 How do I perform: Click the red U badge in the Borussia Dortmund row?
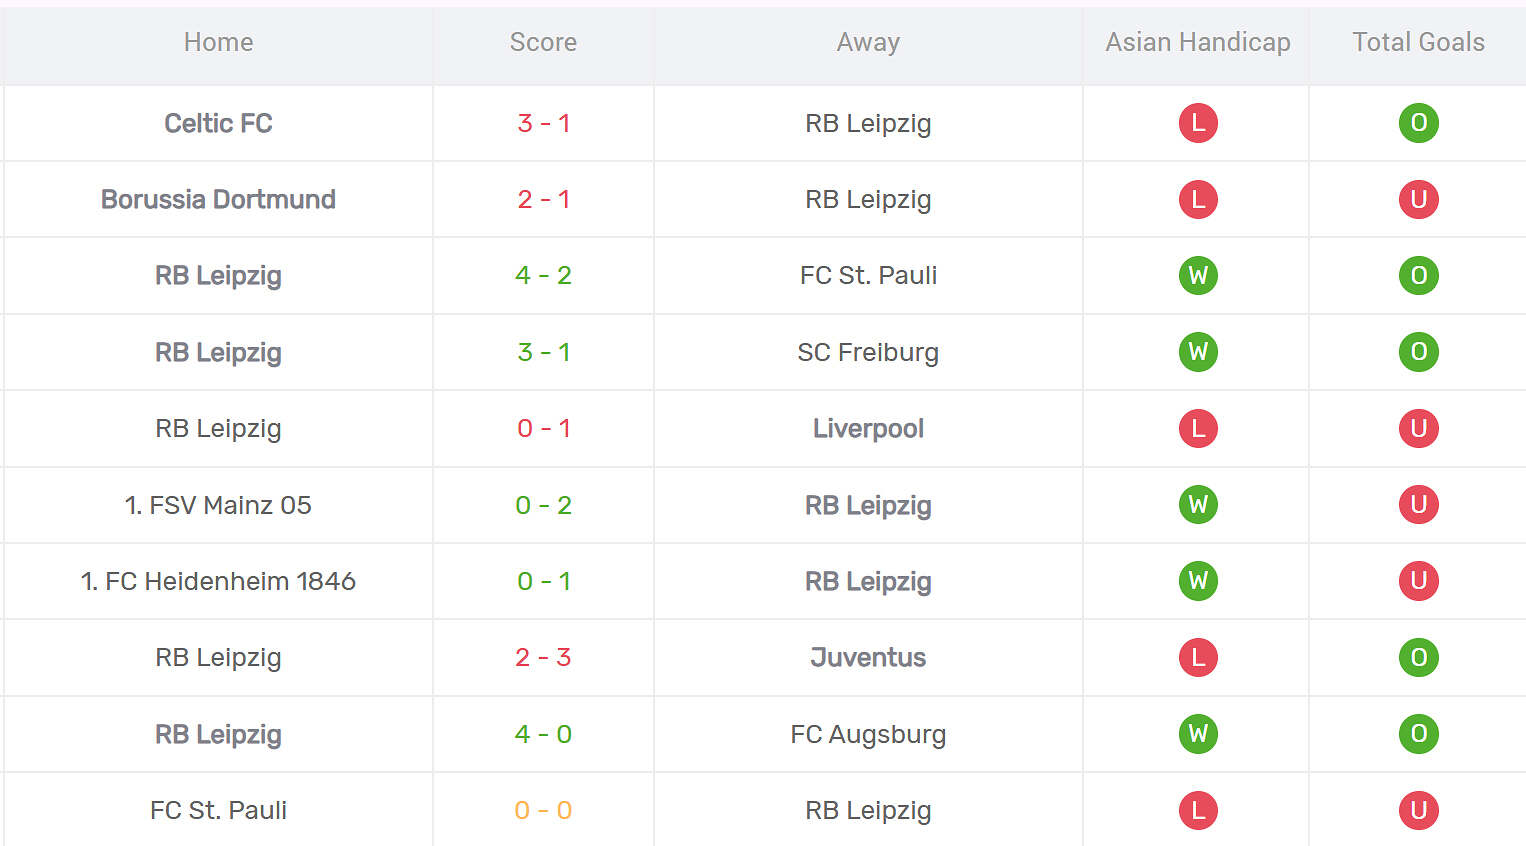[x=1418, y=199]
